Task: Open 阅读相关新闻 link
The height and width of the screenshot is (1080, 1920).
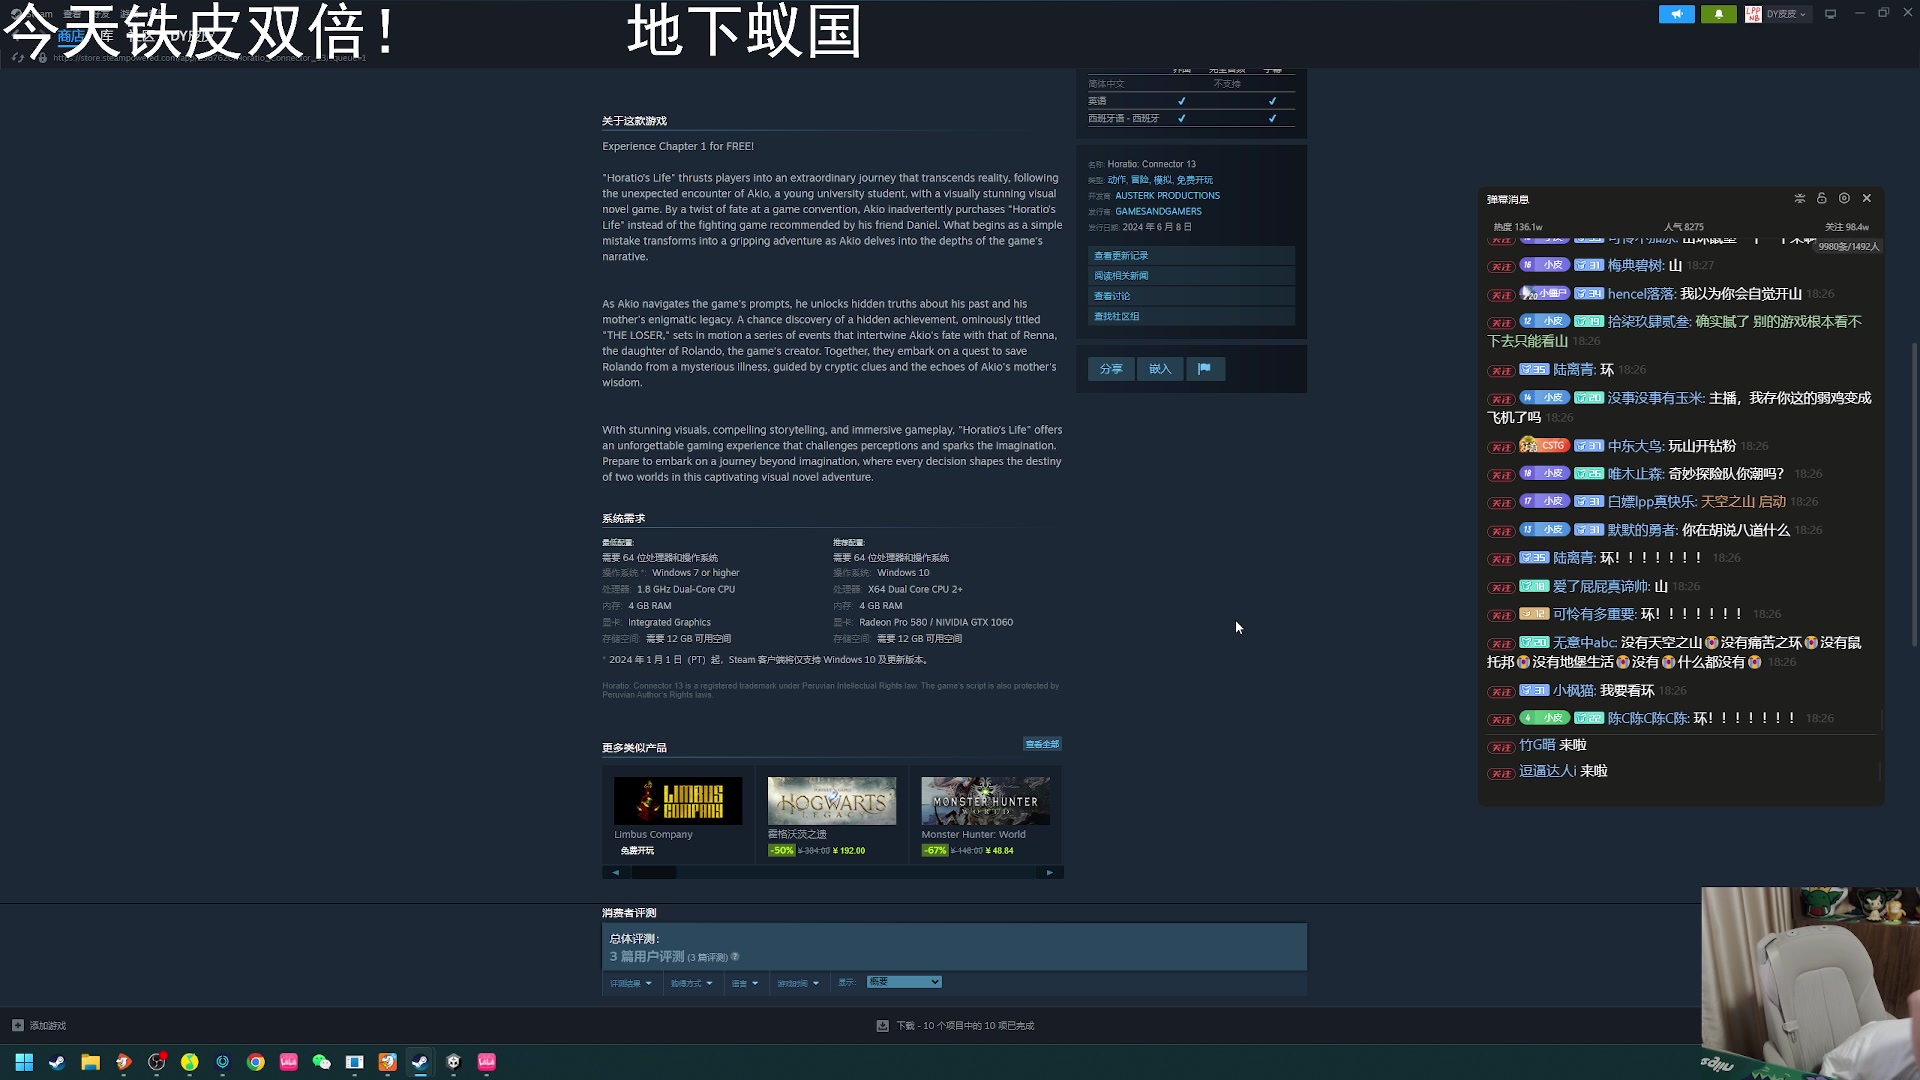Action: pos(1191,276)
